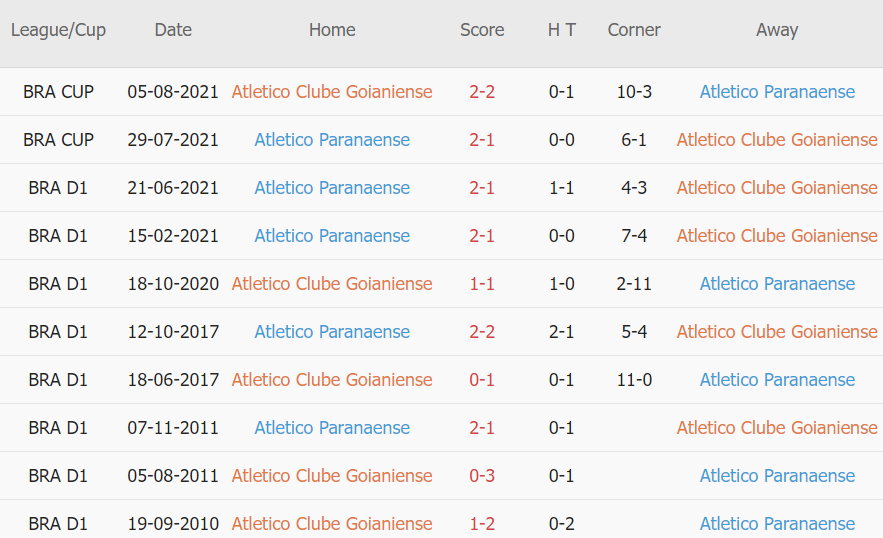Open Atletico Clube Goianiense away link for 15-02-2021

click(777, 235)
